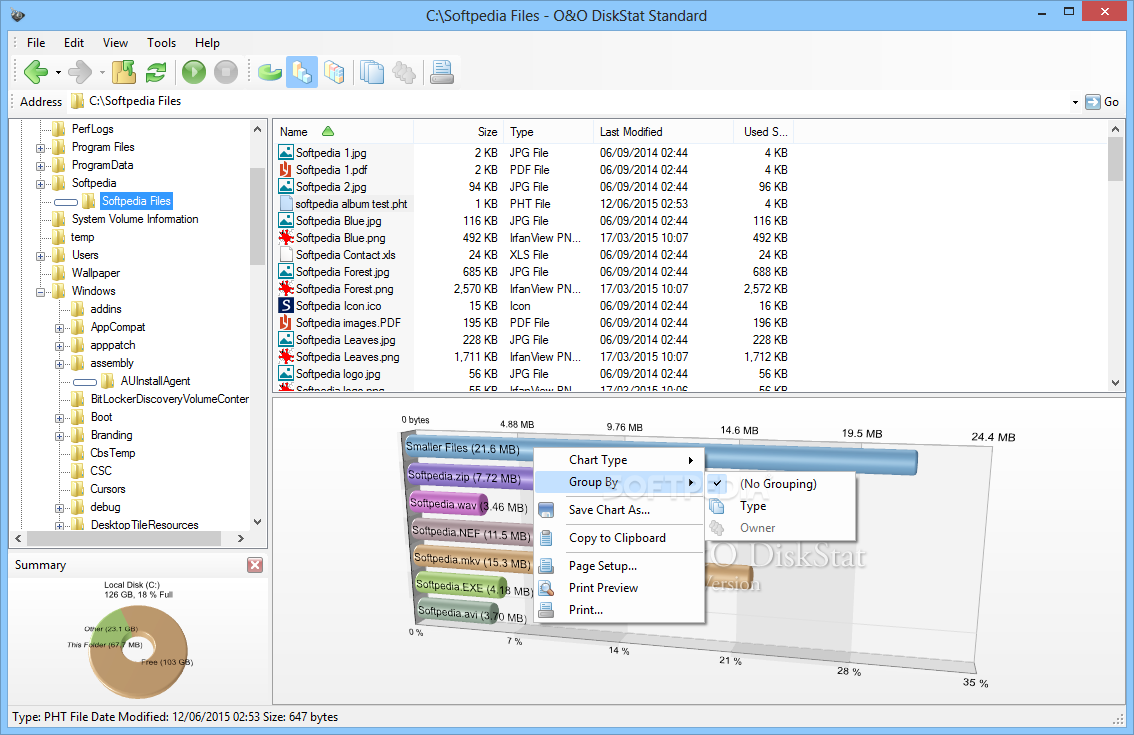Click the green Back arrow button
The height and width of the screenshot is (735, 1134).
(x=35, y=72)
